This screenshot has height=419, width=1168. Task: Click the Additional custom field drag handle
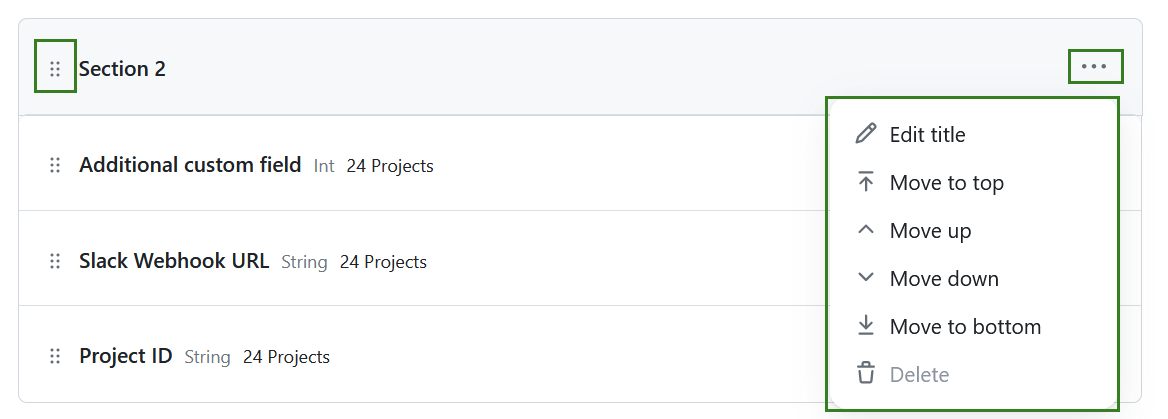pos(55,165)
